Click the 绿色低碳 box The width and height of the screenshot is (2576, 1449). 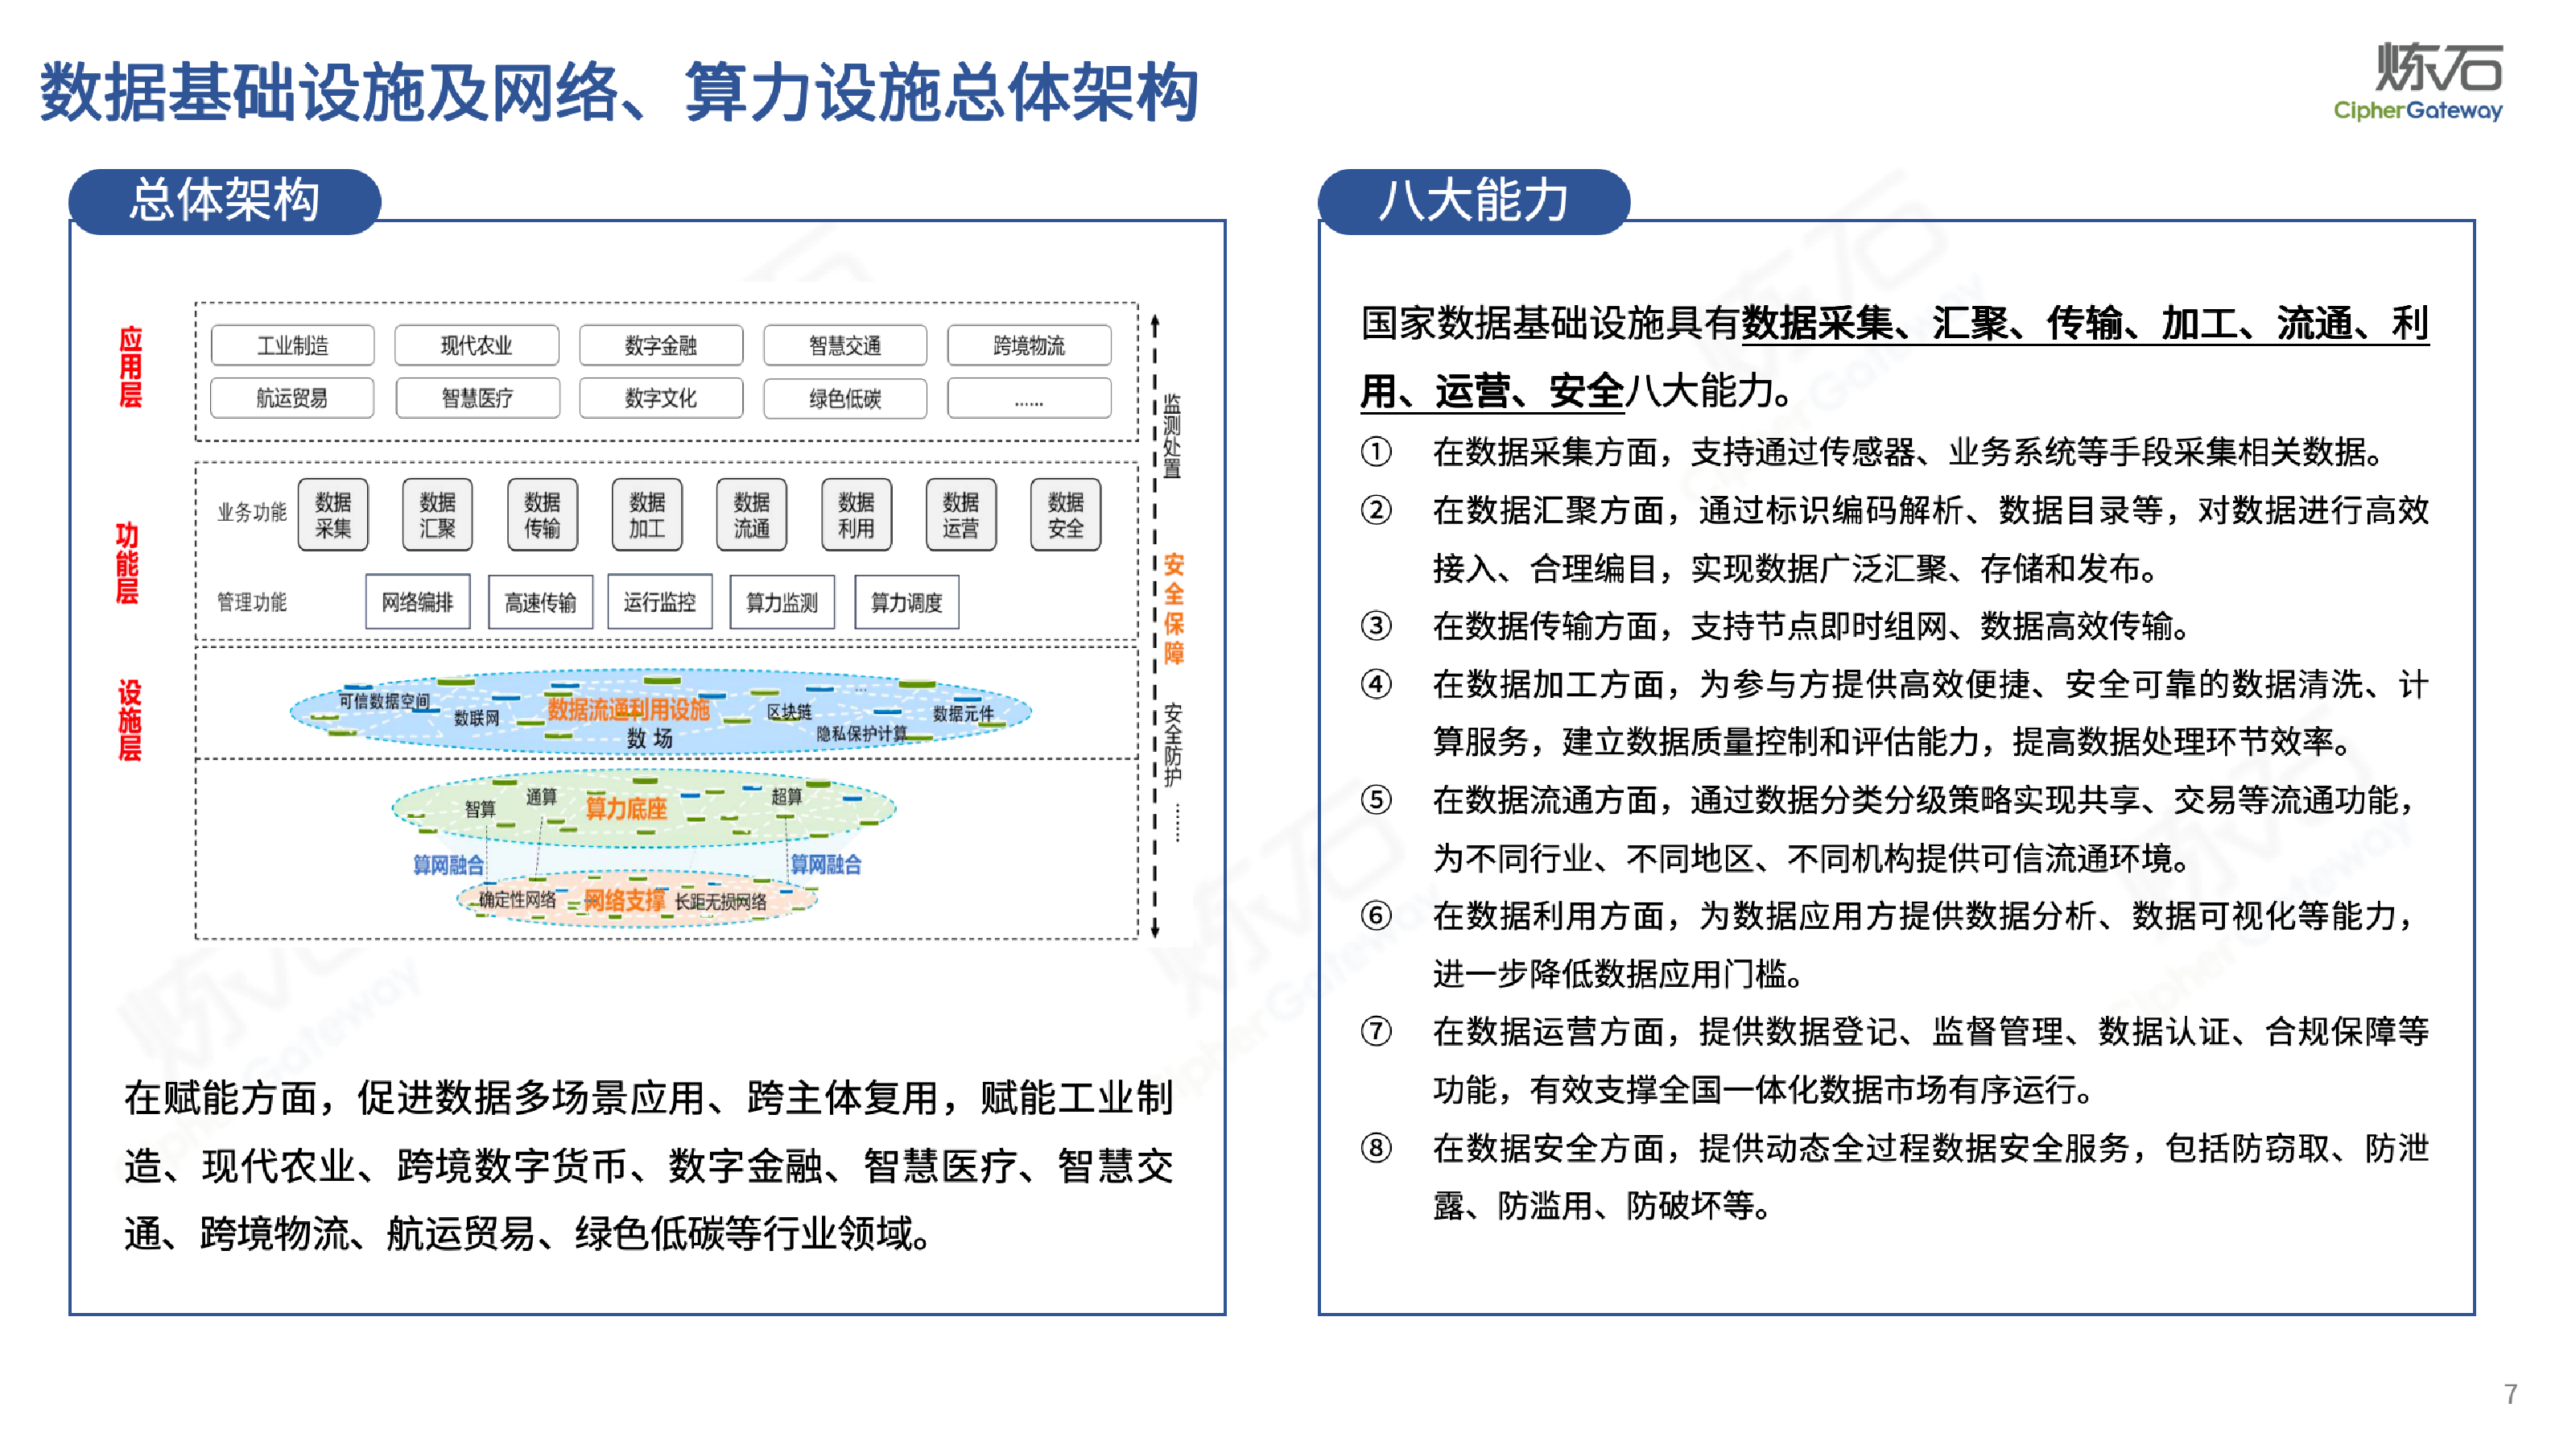[844, 398]
